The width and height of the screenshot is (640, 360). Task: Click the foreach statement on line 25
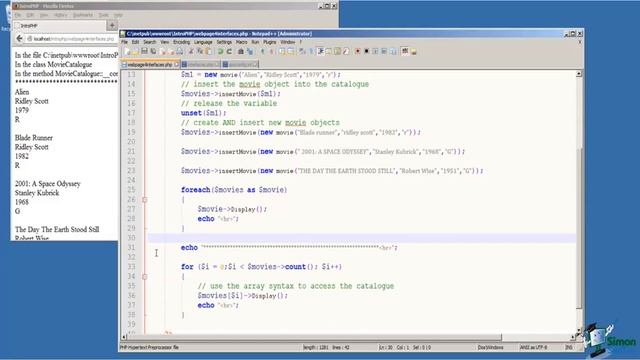tap(234, 190)
